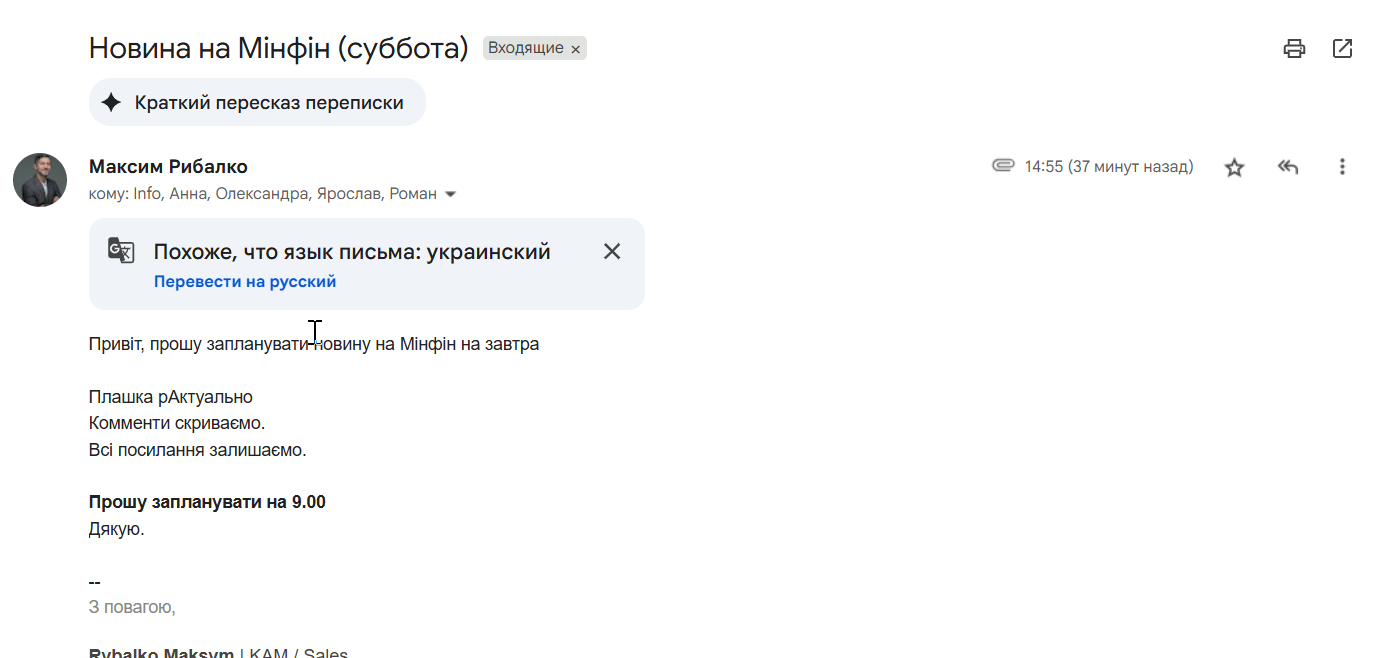Click the recipients line starting with кому
Screen dimensions: 1381x658
(x=262, y=194)
